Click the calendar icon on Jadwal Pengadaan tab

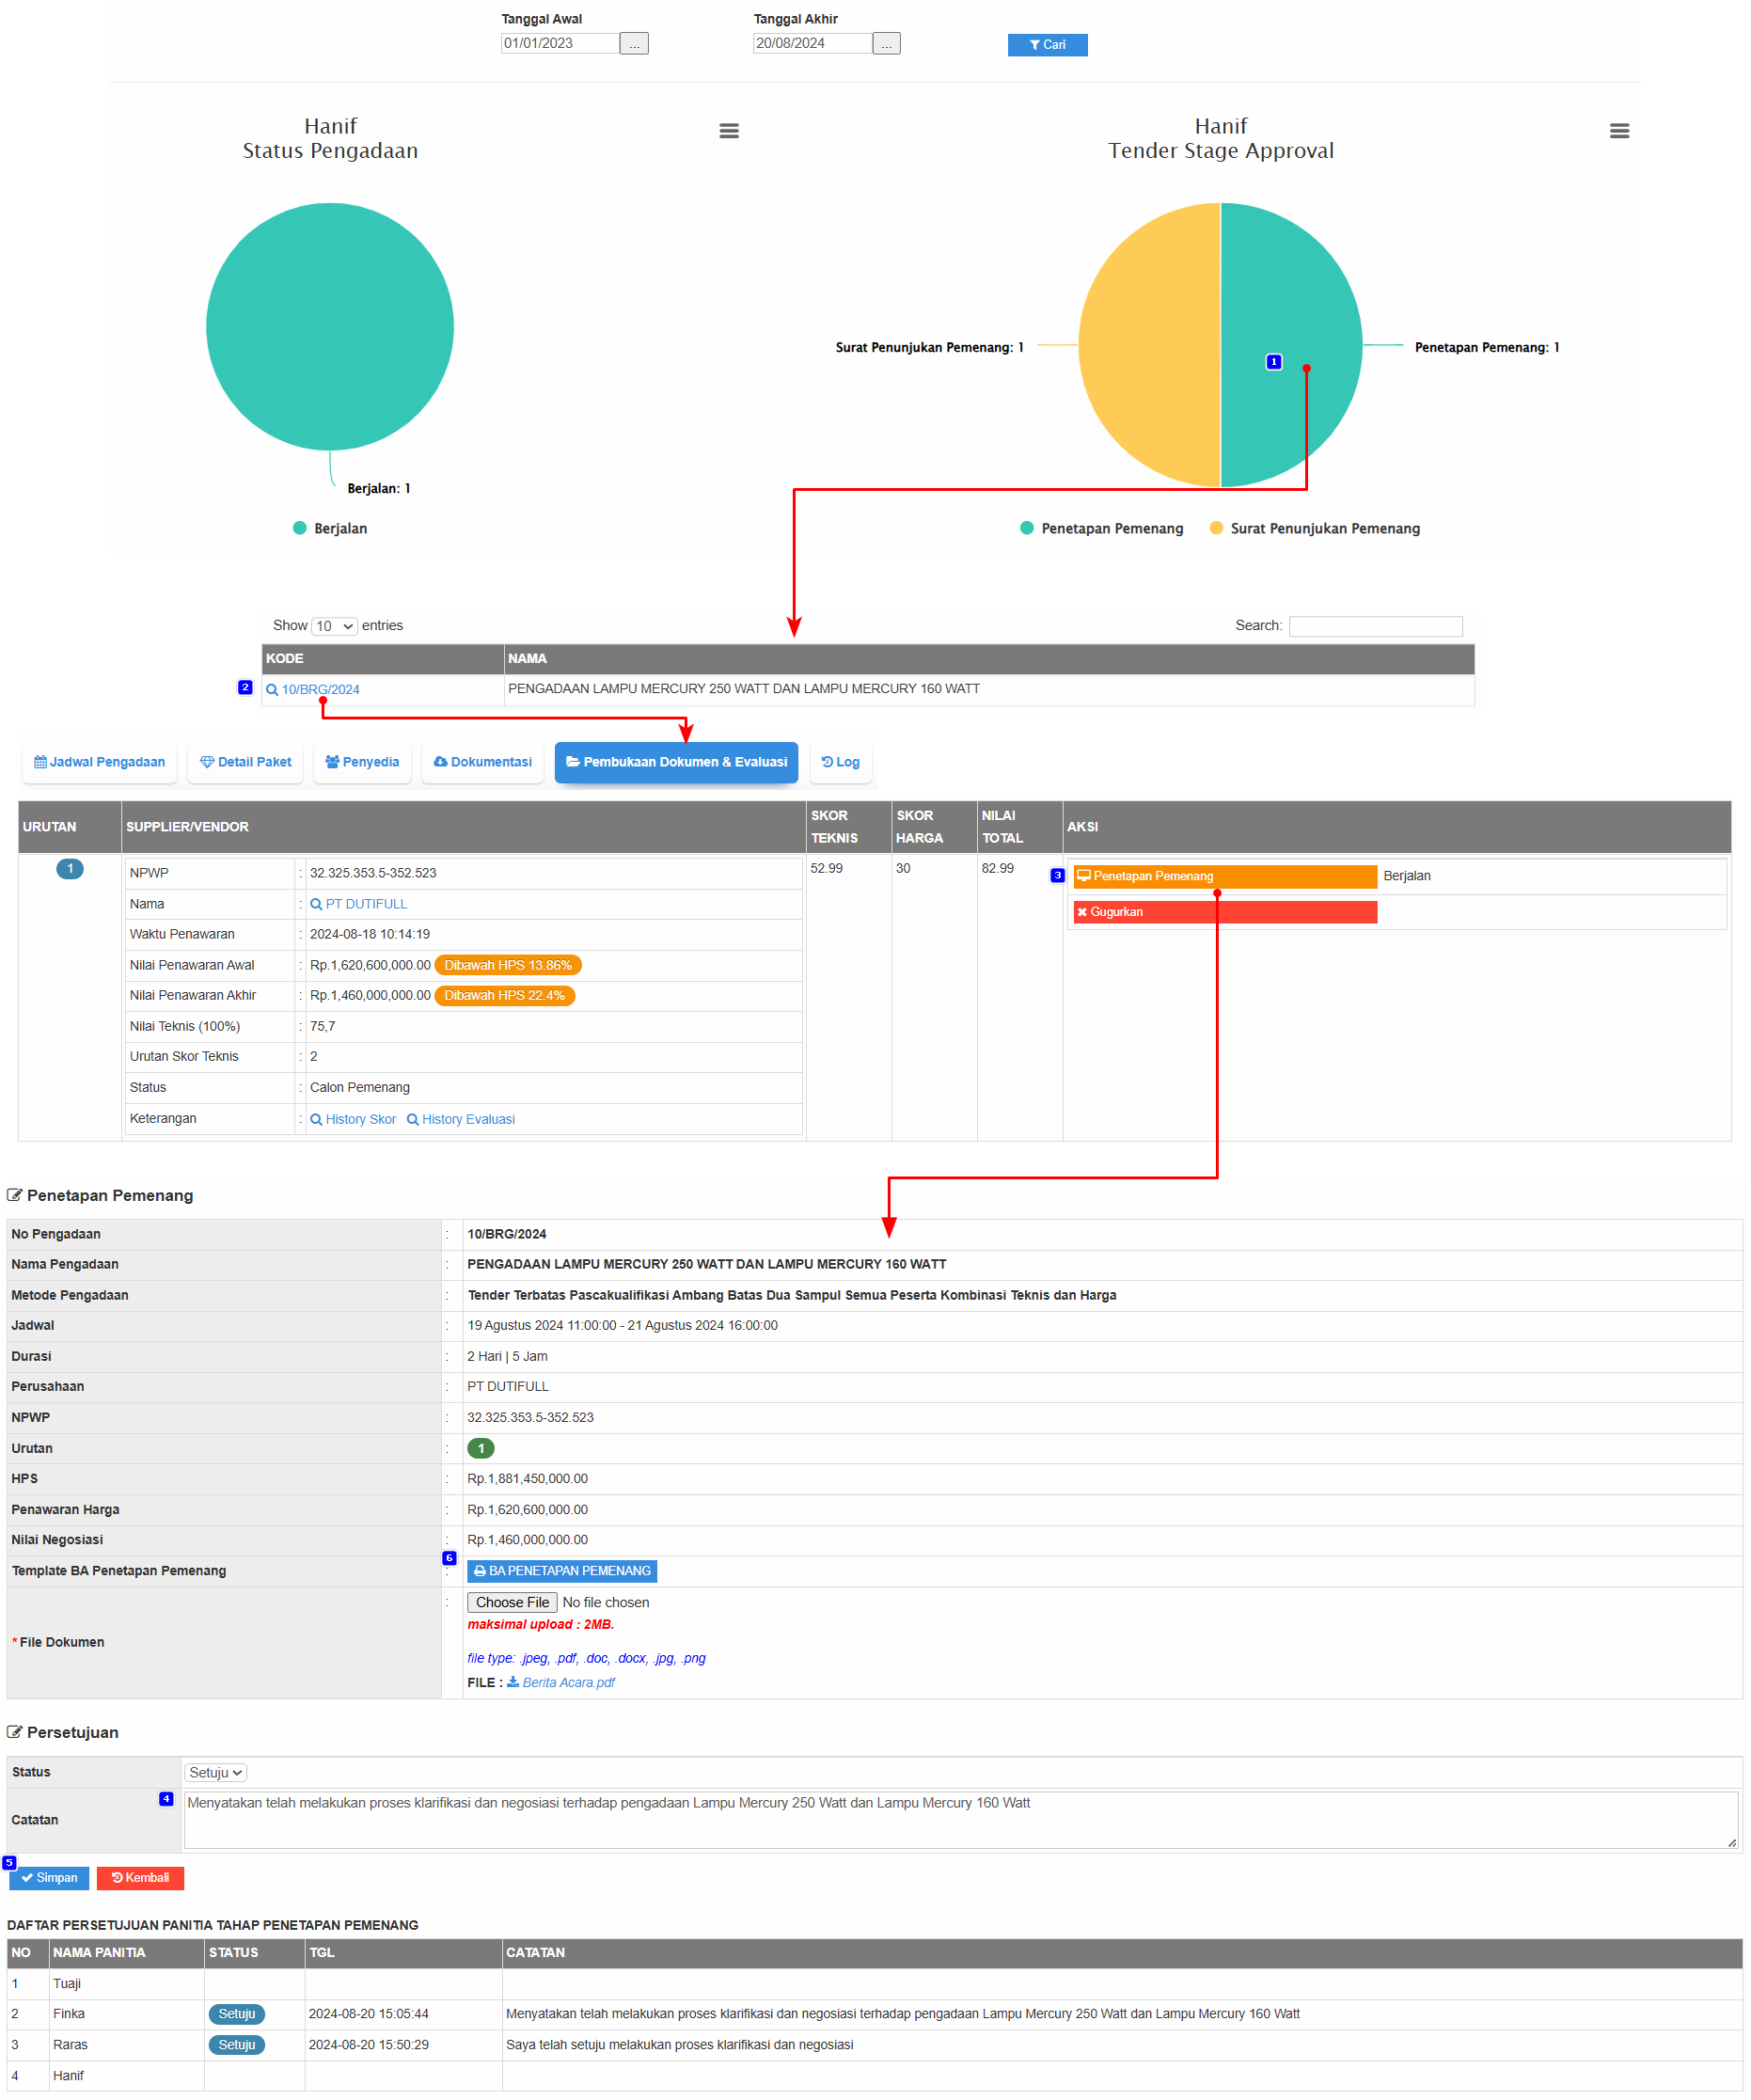pyautogui.click(x=40, y=762)
